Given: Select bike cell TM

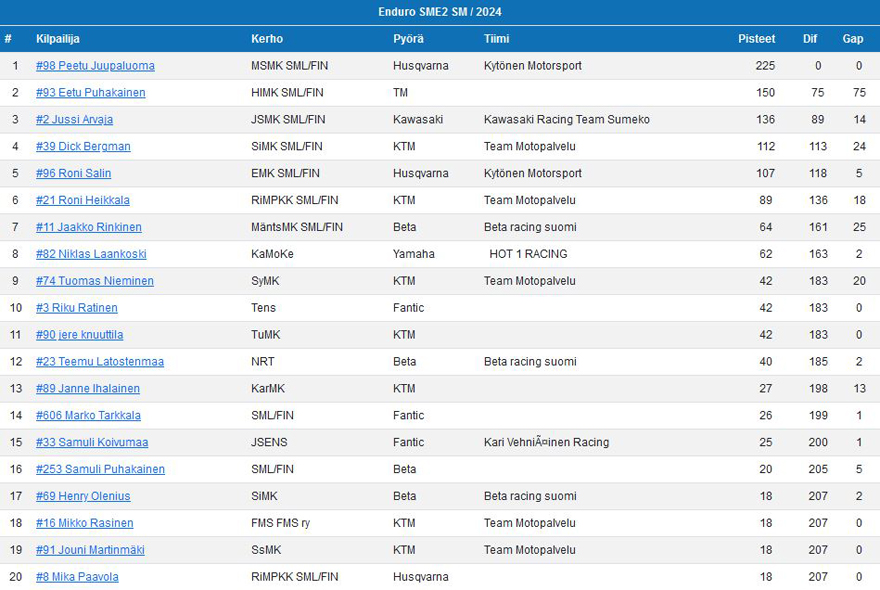Looking at the screenshot, I should click(400, 93).
